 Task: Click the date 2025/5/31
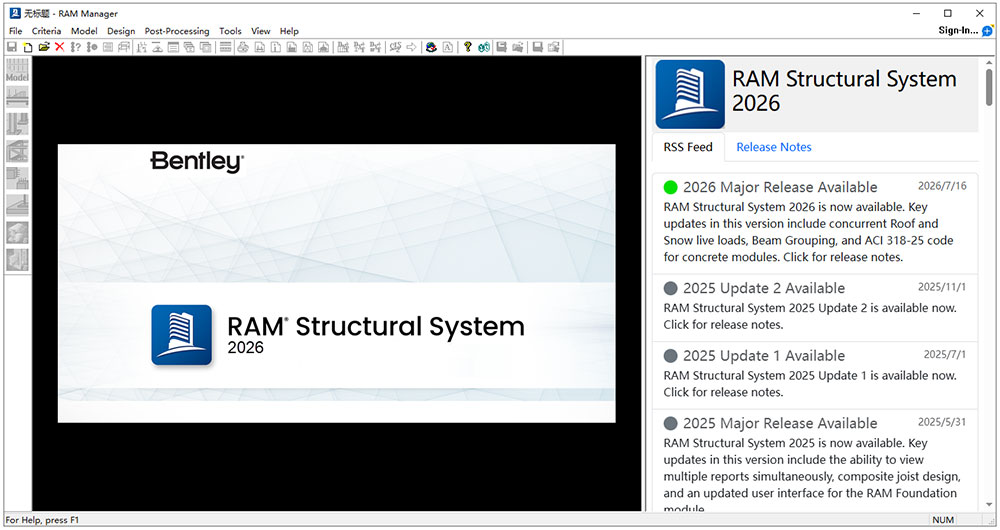click(942, 422)
